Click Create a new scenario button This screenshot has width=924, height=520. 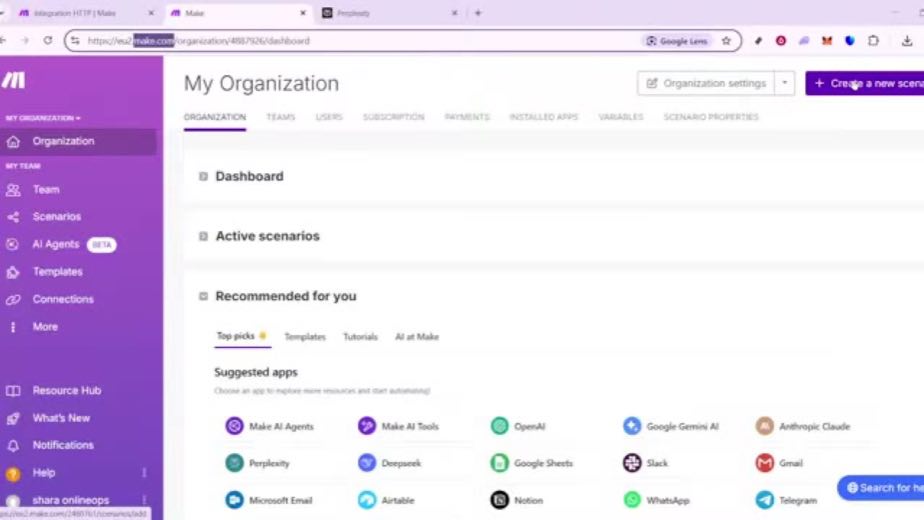coord(864,83)
